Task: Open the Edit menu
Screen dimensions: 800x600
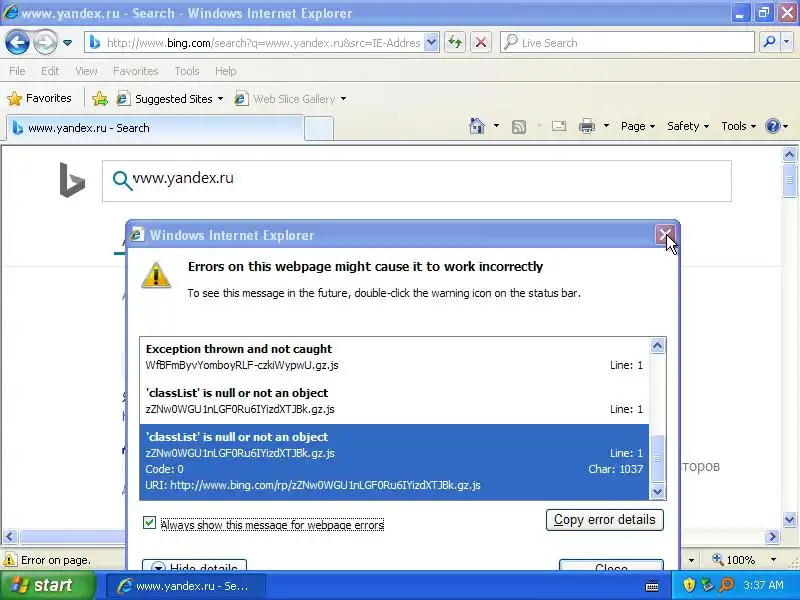Action: tap(50, 71)
